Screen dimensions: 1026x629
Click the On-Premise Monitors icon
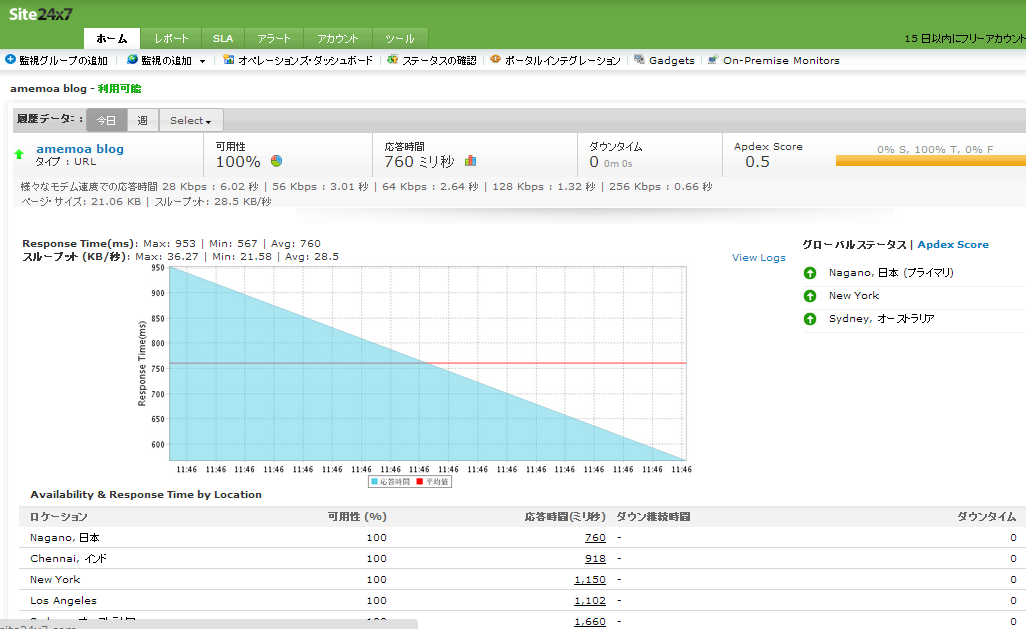712,60
